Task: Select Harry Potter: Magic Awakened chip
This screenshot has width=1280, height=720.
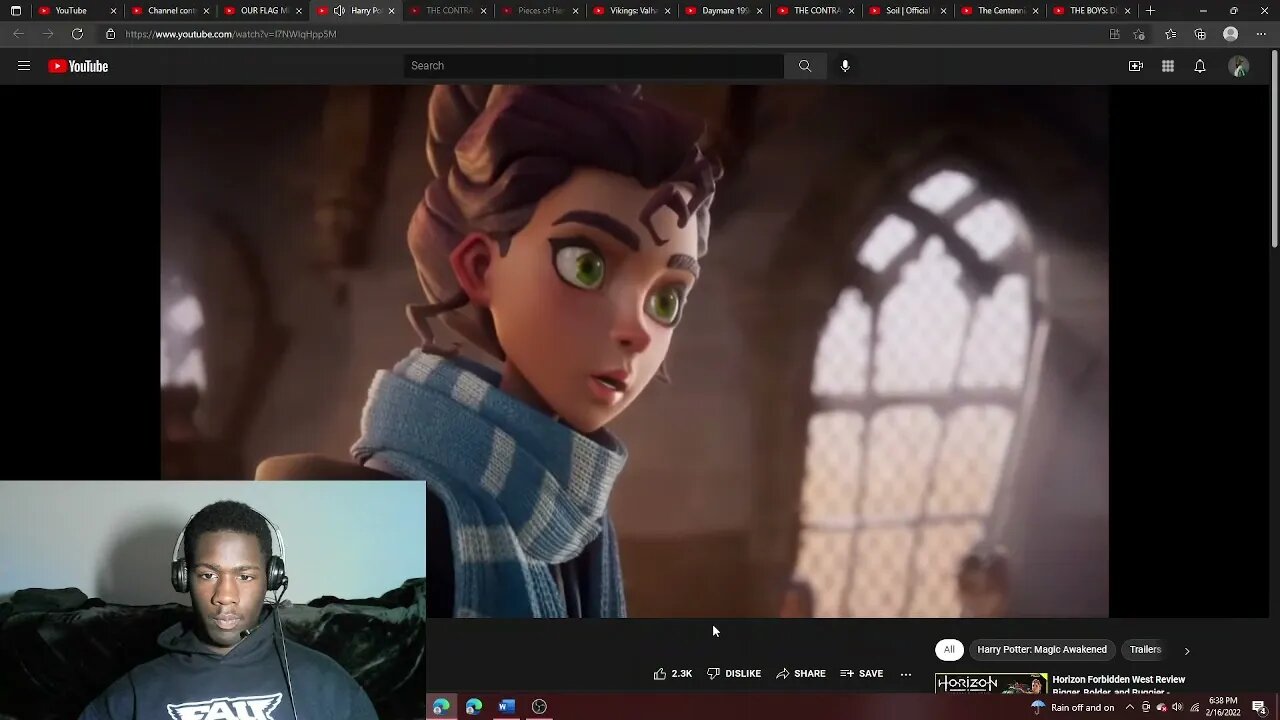Action: (1042, 650)
